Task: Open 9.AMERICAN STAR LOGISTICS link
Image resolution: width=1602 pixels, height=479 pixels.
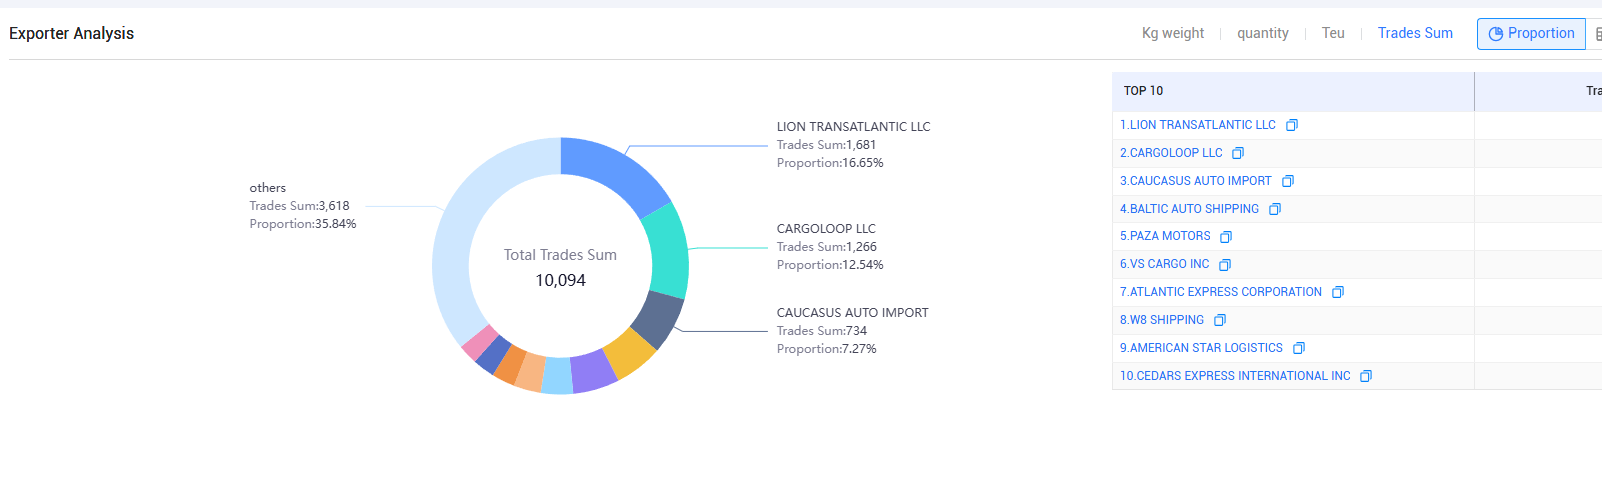Action: [1201, 348]
